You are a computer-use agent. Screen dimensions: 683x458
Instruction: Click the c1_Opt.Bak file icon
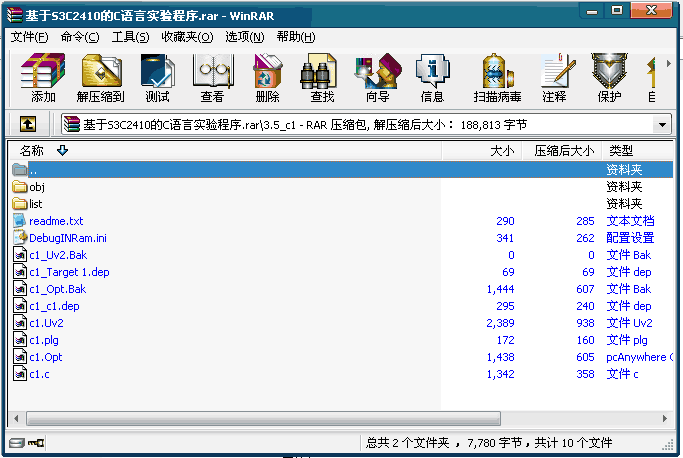(20, 289)
